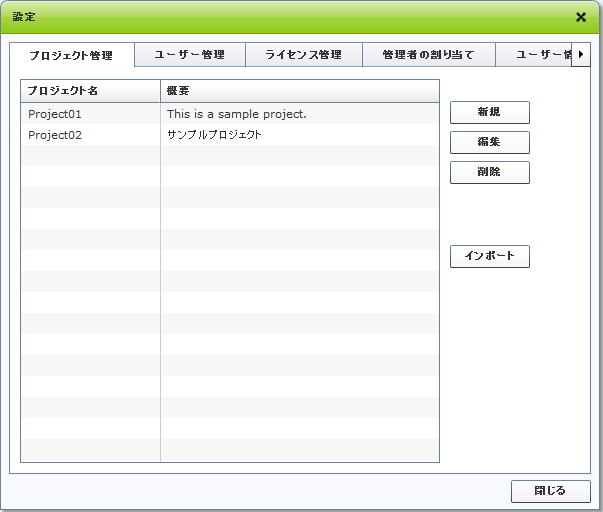The width and height of the screenshot is (603, 512).
Task: Click the サンプルプロジェクト description cell
Action: tap(300, 135)
